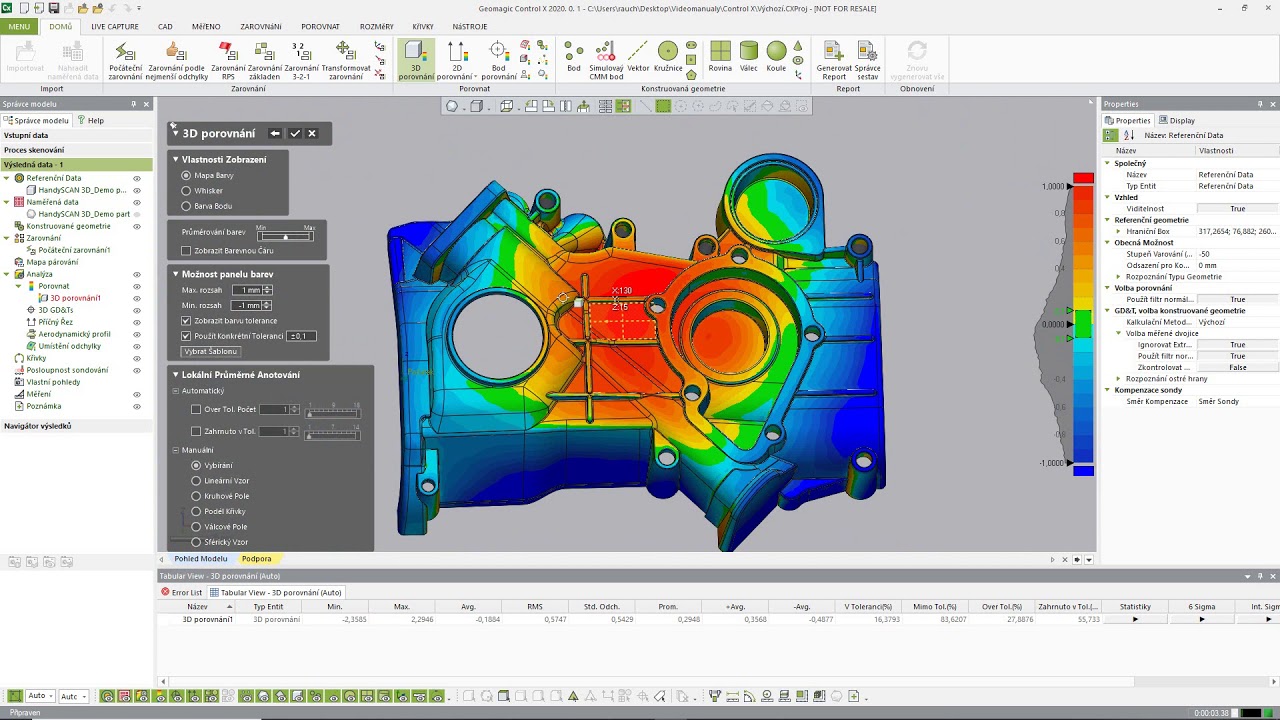This screenshot has width=1280, height=720.
Task: Toggle visibility of Referenční Data
Action: click(x=137, y=178)
